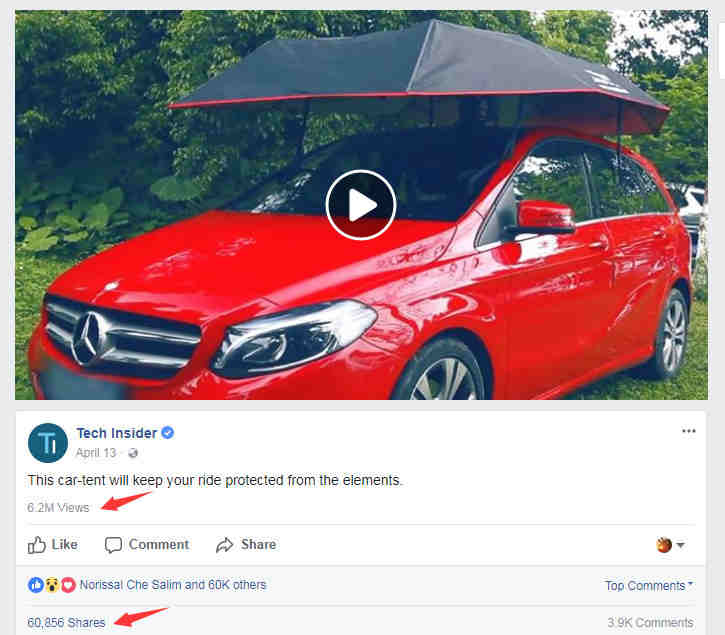Open list of Norissal Che Salim and 60K others
Viewport: 725px width, 635px height.
(173, 585)
